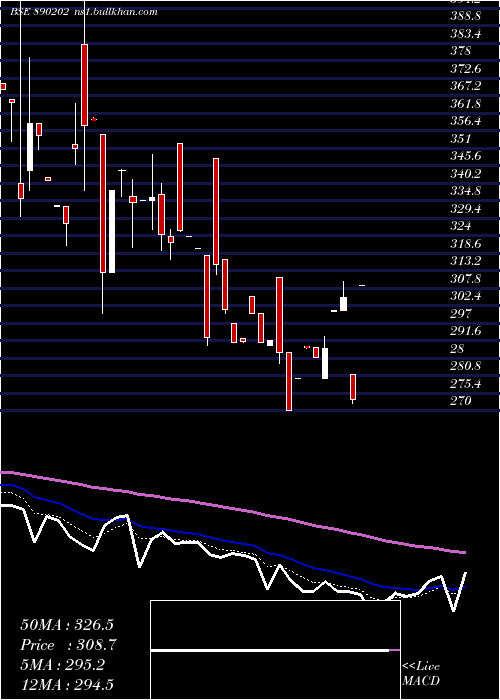Click the last red candle near 275.4
The image size is (500, 700).
[353, 387]
